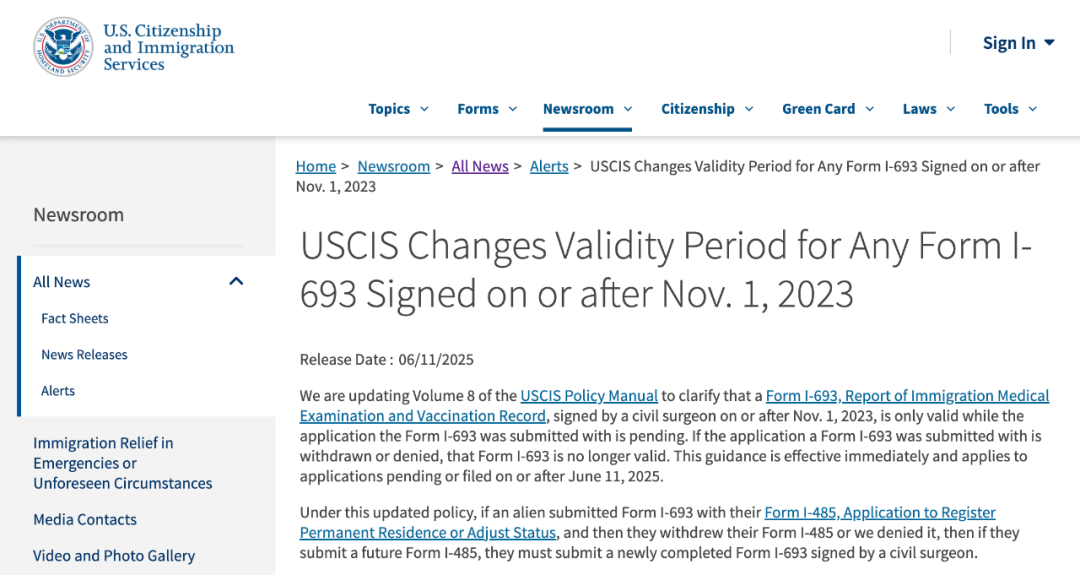This screenshot has width=1080, height=575.
Task: Collapse the All News sidebar section
Action: tap(236, 281)
